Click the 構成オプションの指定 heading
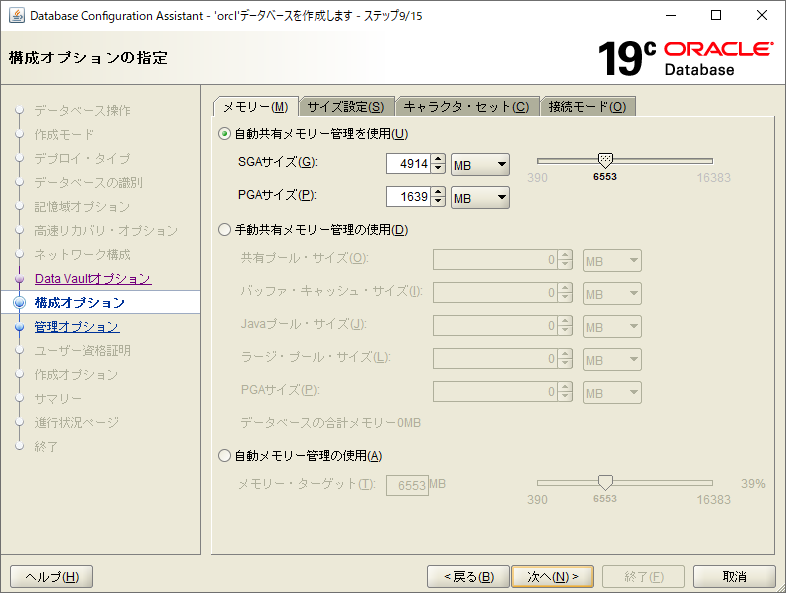Viewport: 786px width, 593px height. coord(88,58)
